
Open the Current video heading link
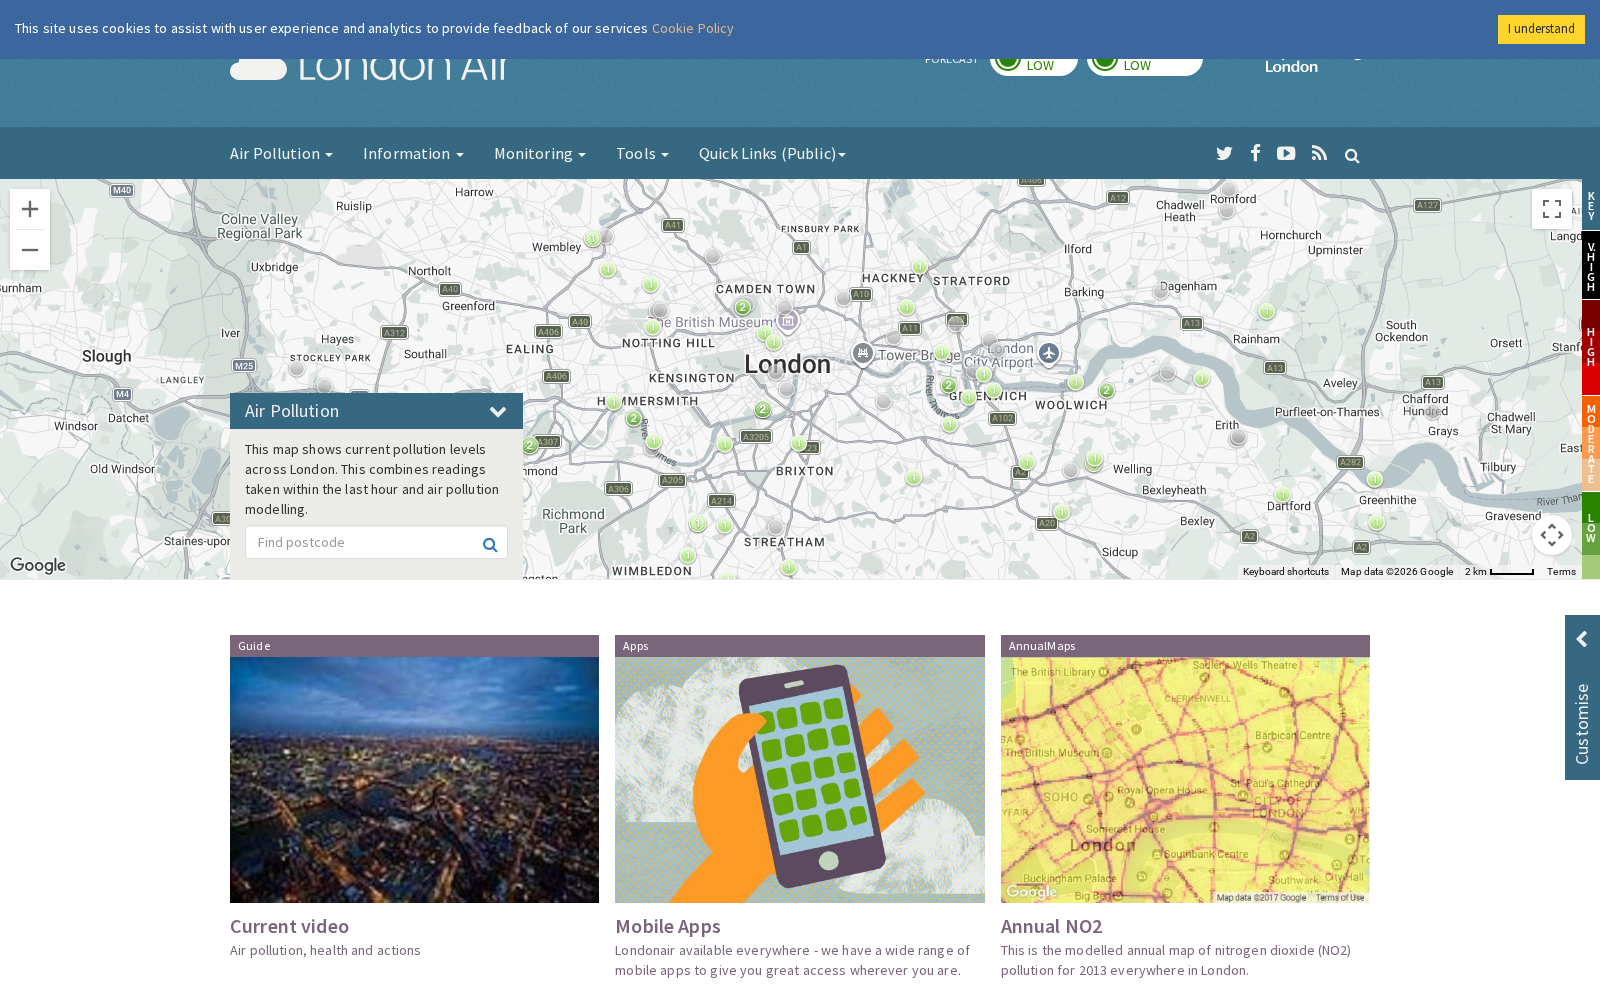tap(289, 926)
